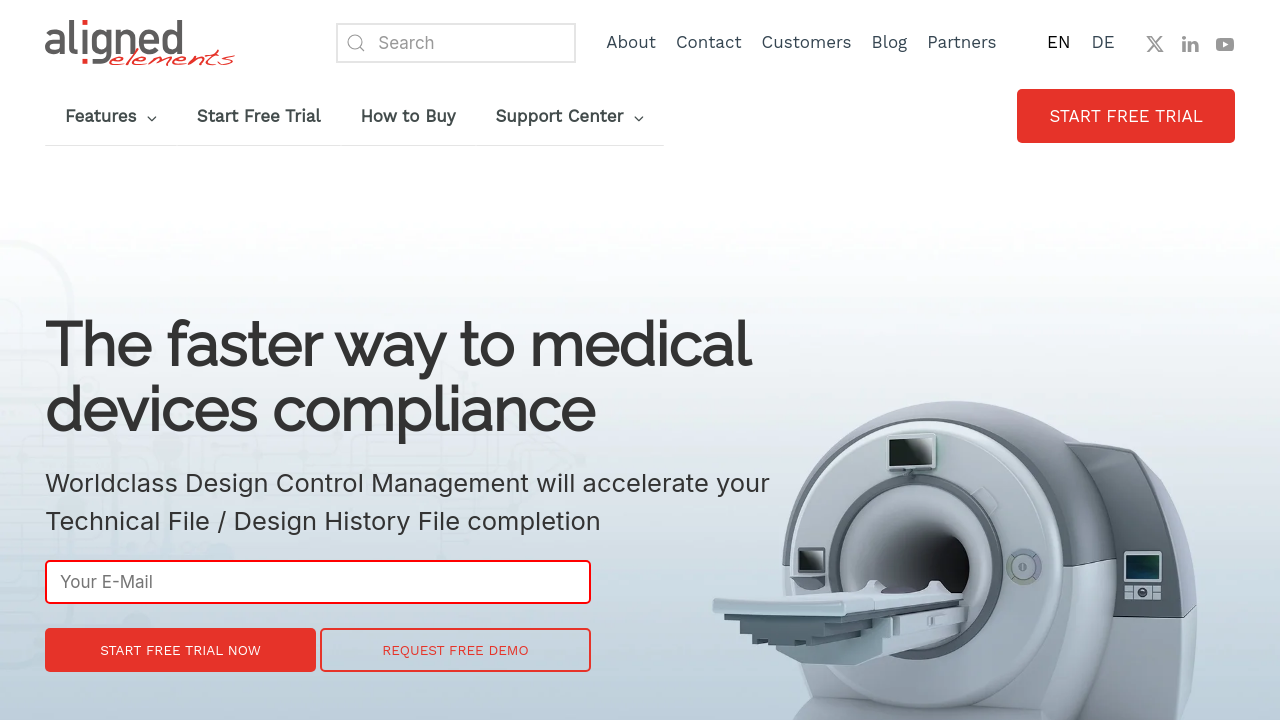Focus the Your E-Mail input field
Screen dimensions: 1280x720
tap(318, 582)
